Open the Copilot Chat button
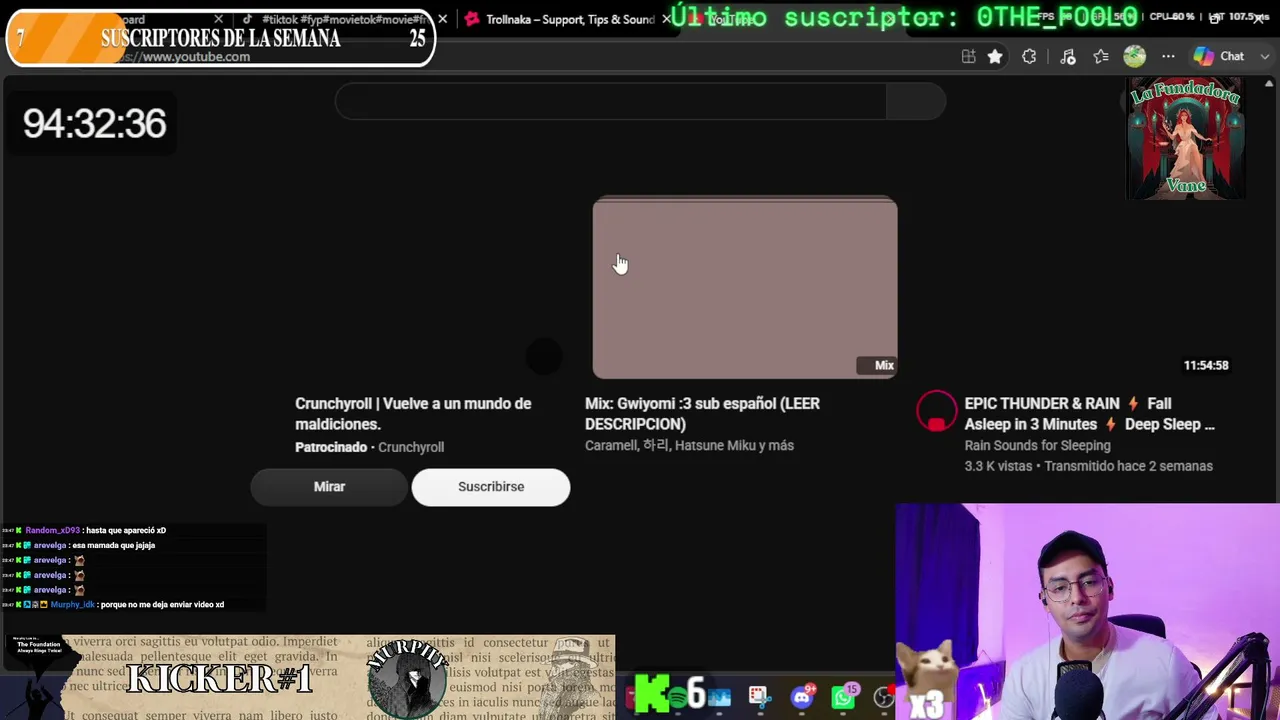Screen dimensions: 1280x720 click(1219, 57)
